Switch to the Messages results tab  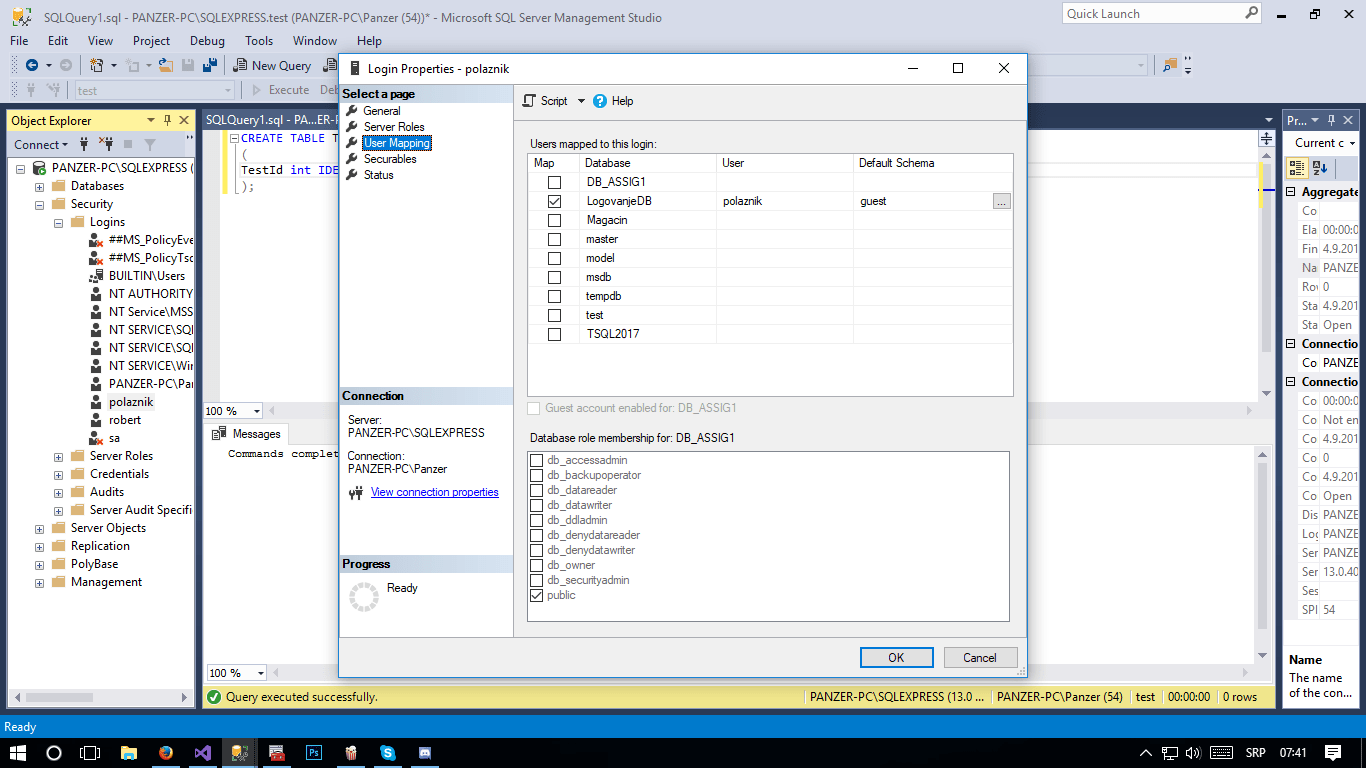tap(247, 434)
